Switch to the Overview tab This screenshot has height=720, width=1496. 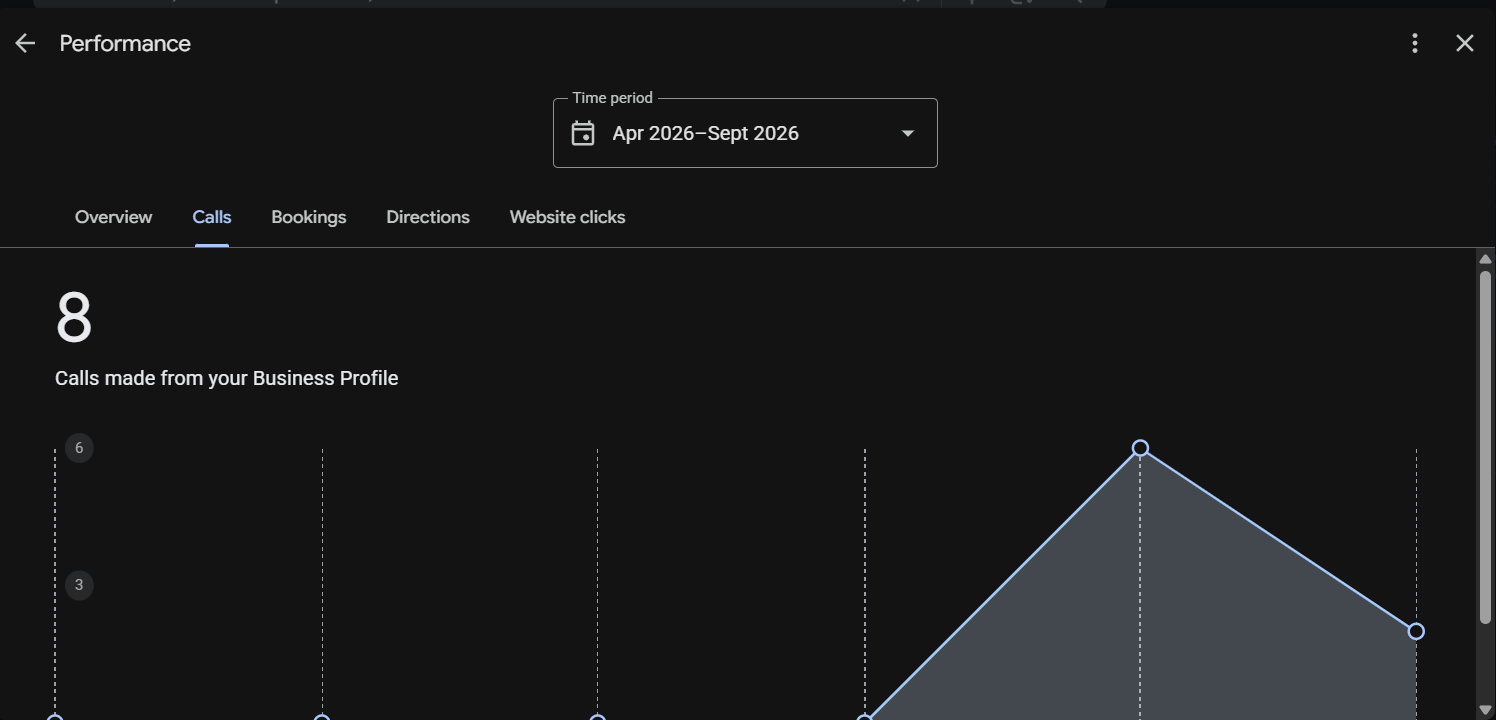pyautogui.click(x=114, y=217)
